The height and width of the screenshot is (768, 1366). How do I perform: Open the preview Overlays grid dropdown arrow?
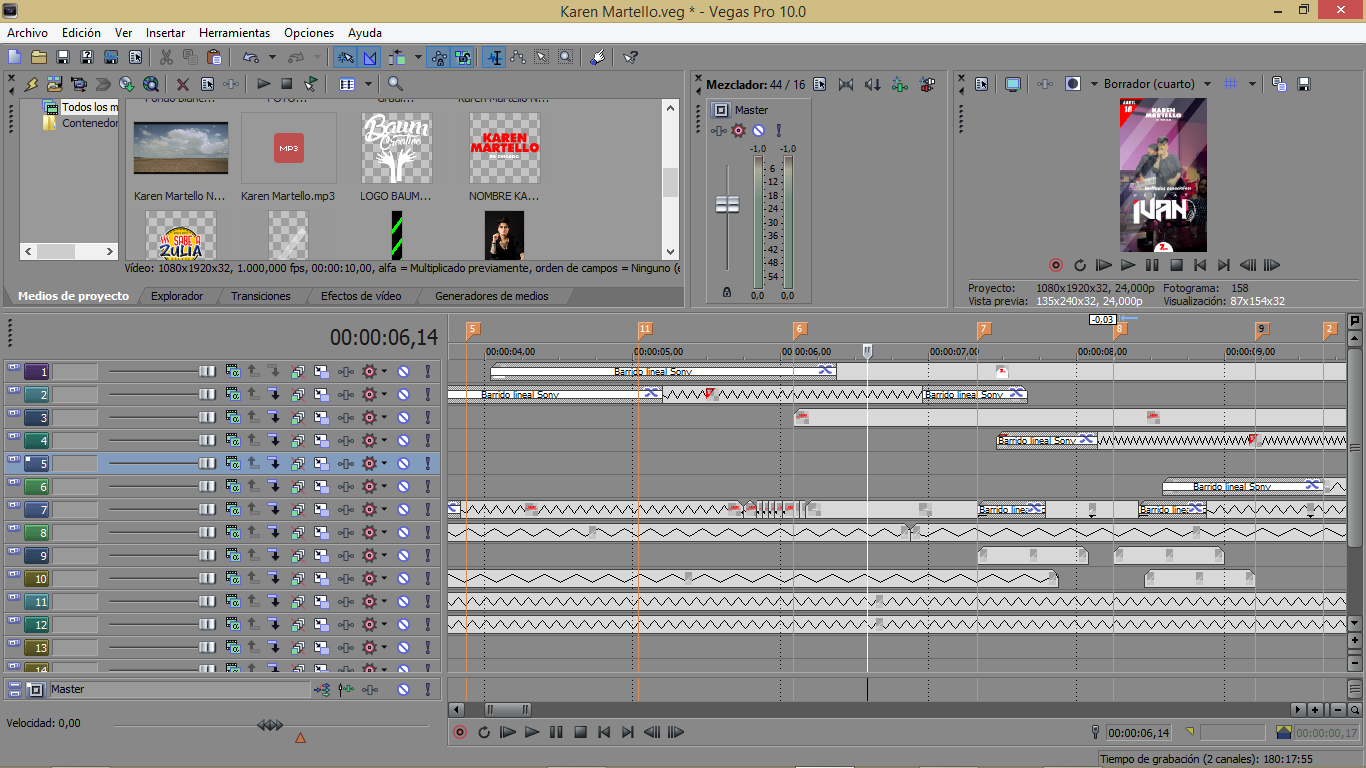[x=1252, y=84]
